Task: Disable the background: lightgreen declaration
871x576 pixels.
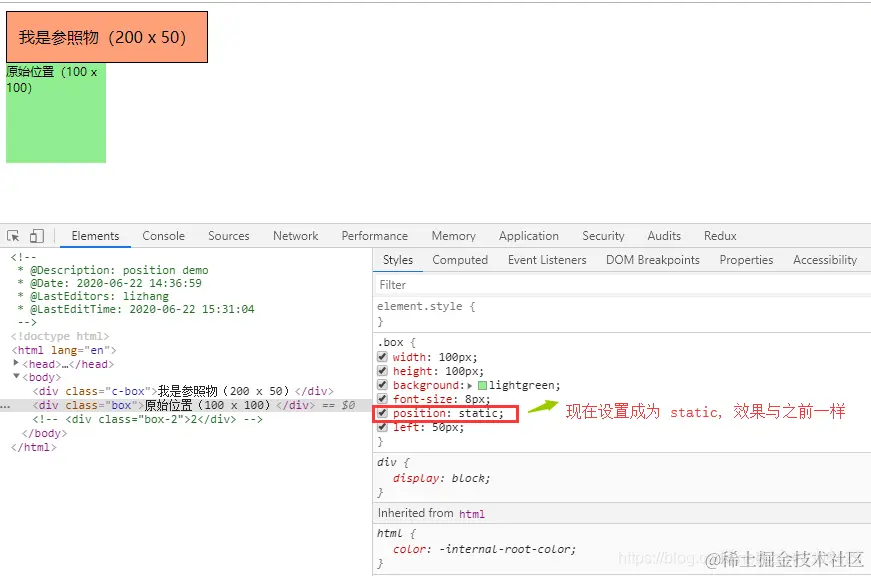Action: pos(382,385)
